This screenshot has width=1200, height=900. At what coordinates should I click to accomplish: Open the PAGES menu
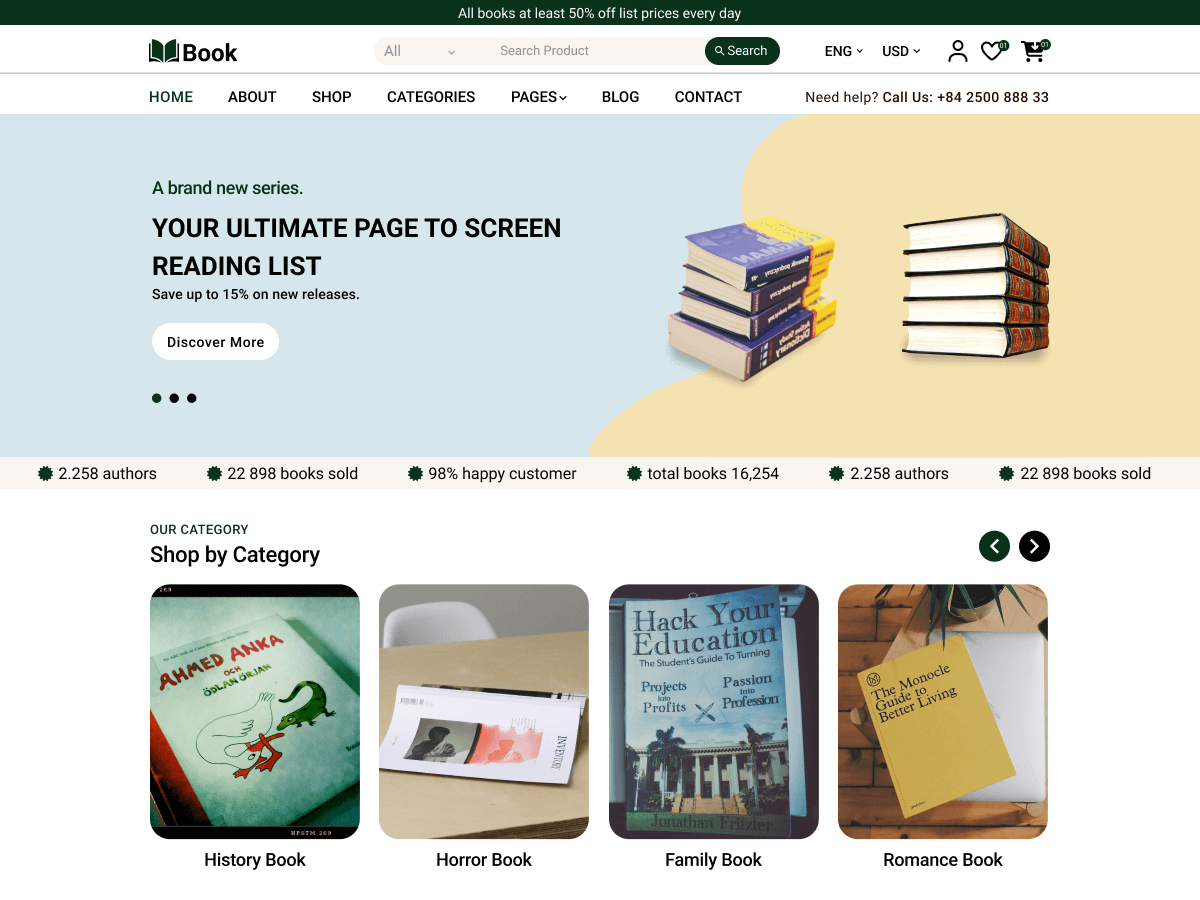point(538,97)
